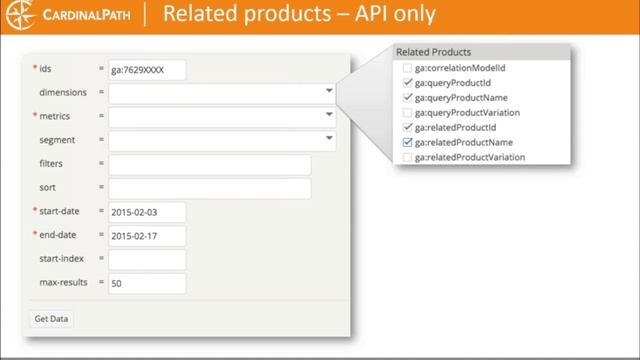Focus the ids input field
Image resolution: width=640 pixels, height=360 pixels.
coord(147,70)
